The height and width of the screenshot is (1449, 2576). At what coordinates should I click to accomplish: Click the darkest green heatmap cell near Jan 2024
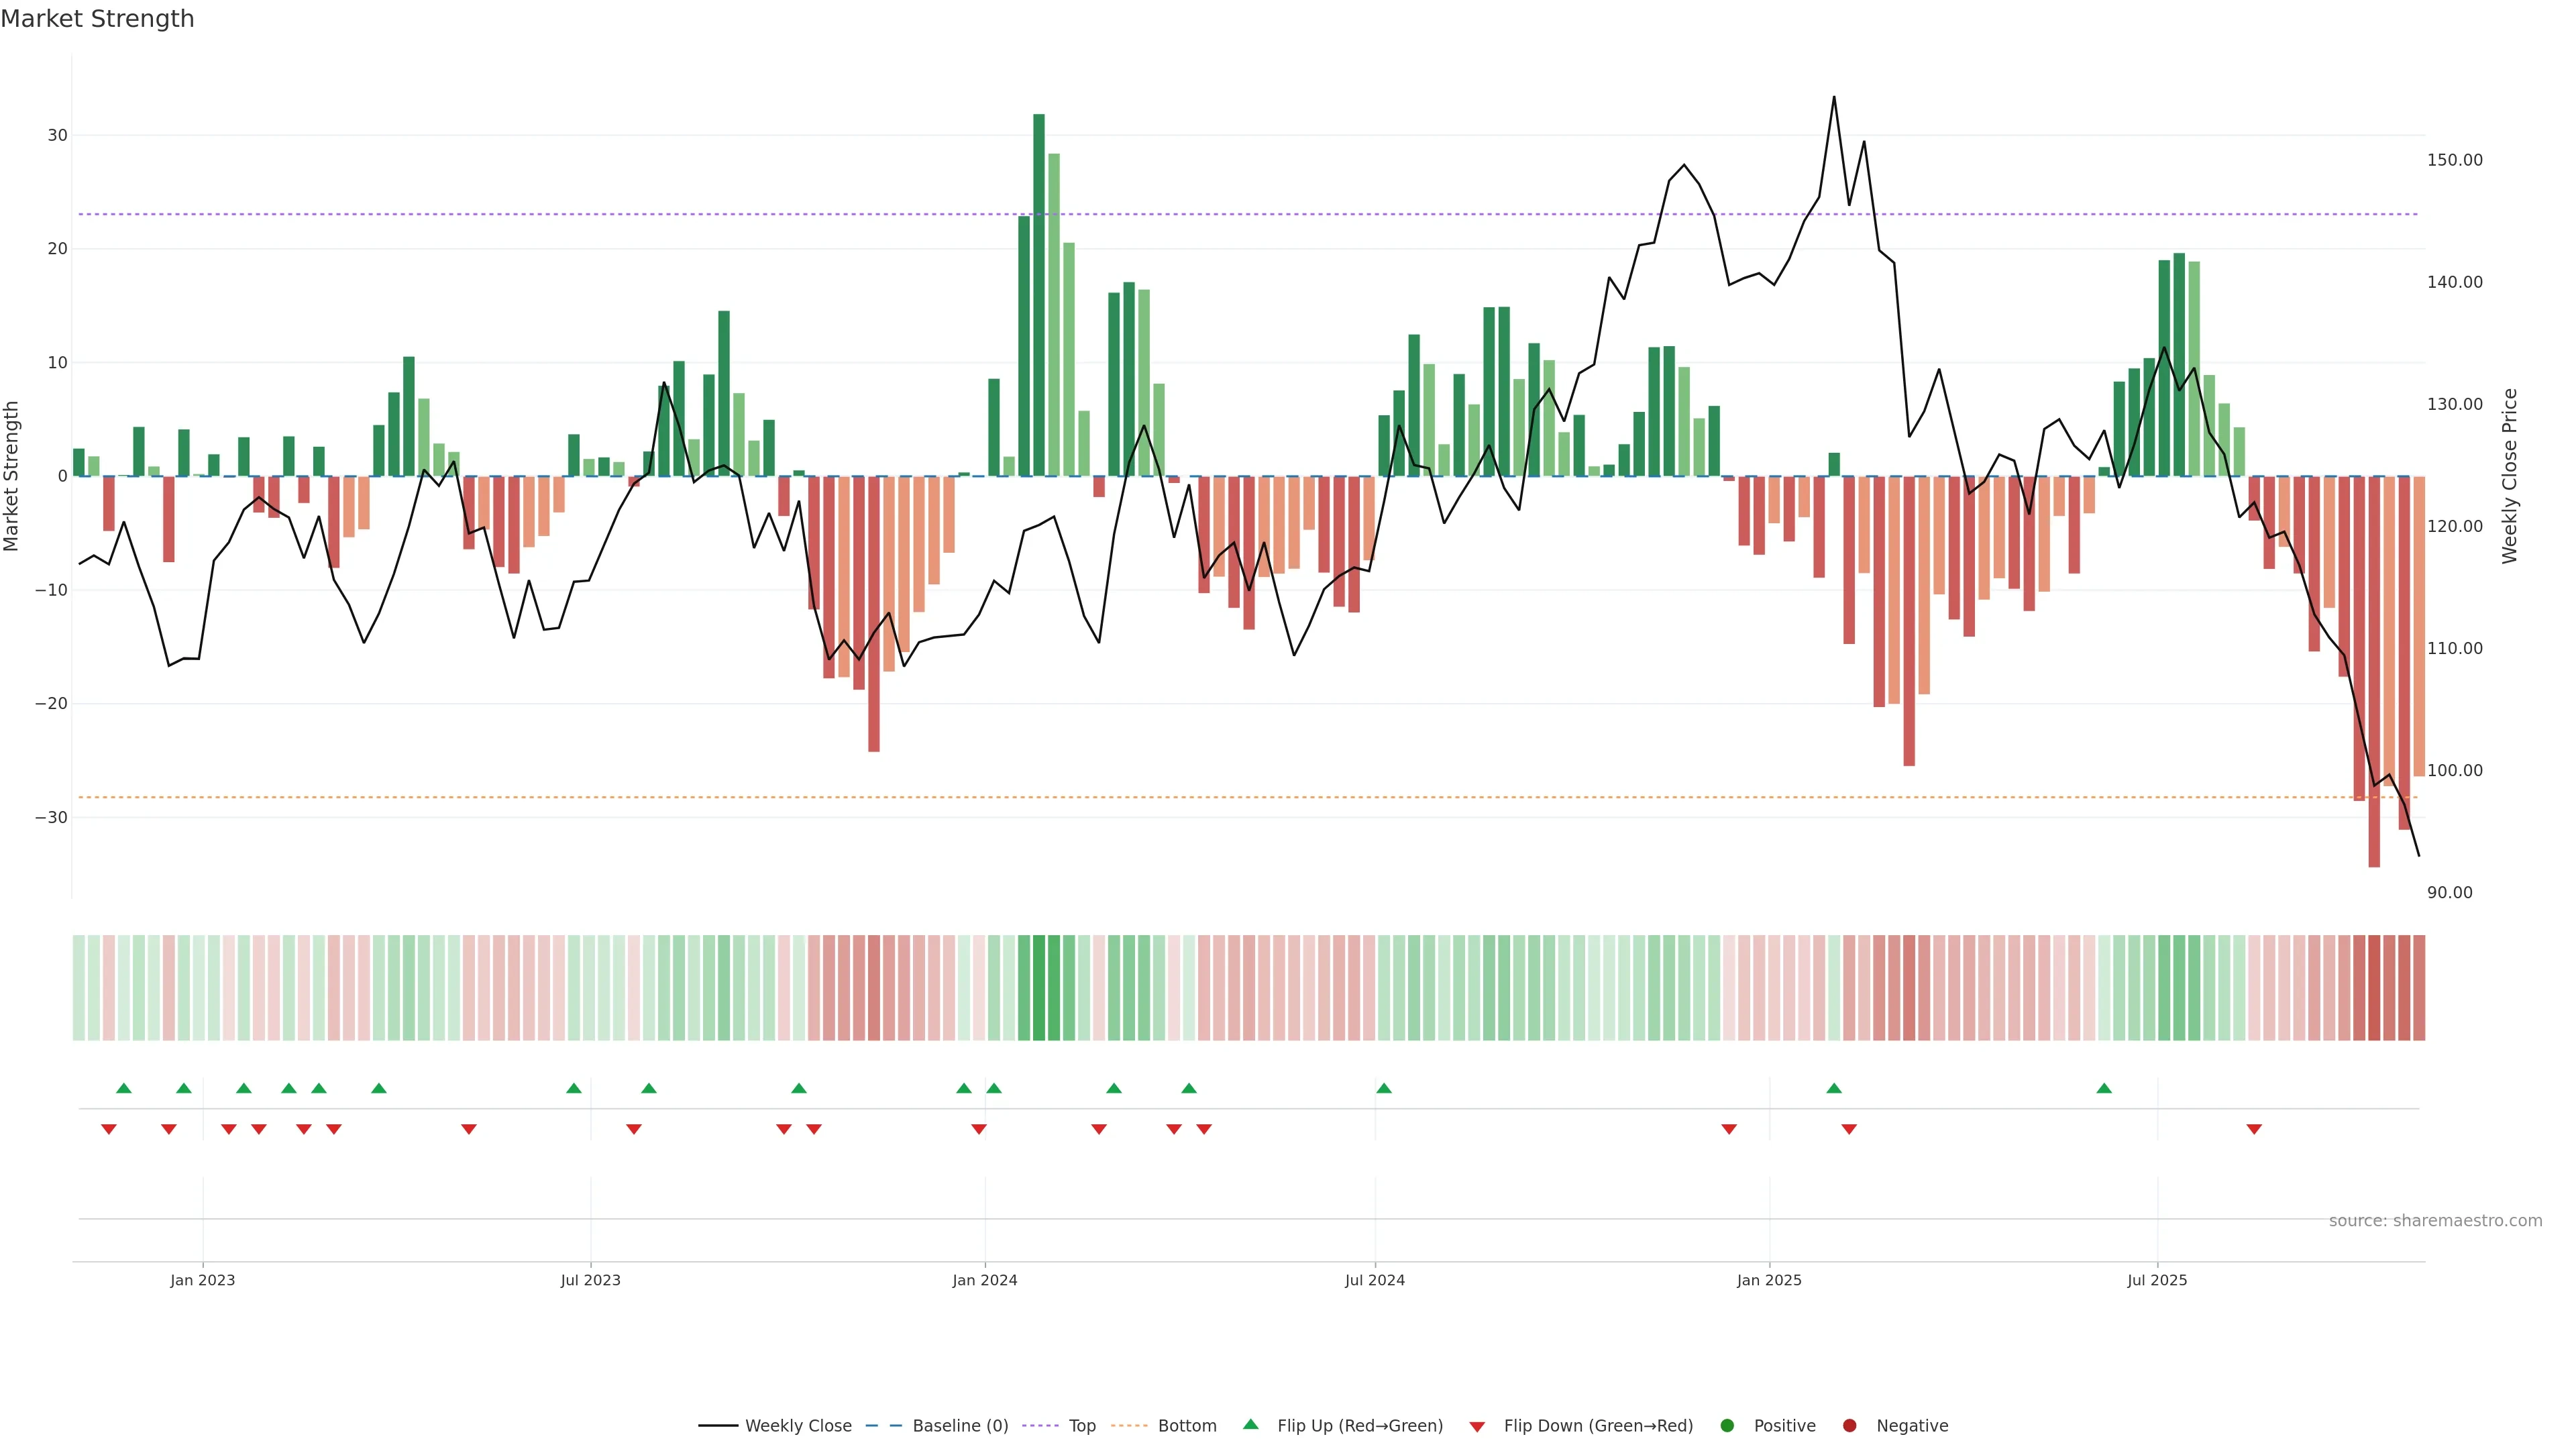tap(1039, 988)
